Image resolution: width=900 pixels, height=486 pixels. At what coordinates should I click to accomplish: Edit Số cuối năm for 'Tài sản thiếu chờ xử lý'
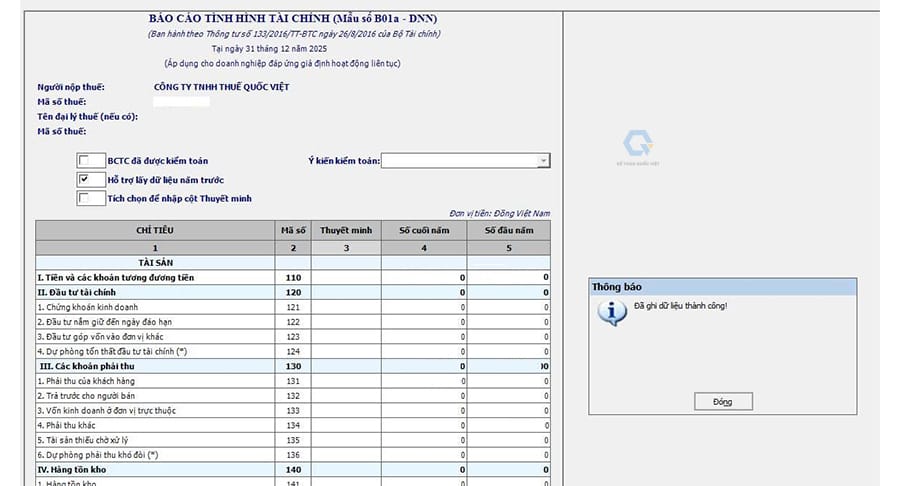click(423, 441)
